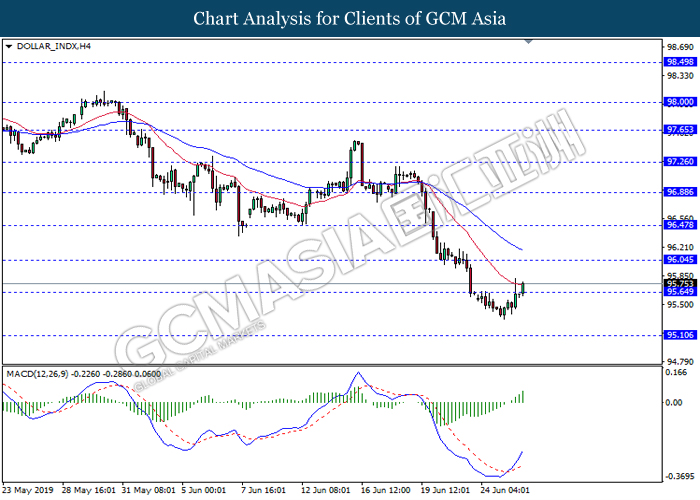Select the 96.478 price level label
The height and width of the screenshot is (500, 700).
[x=680, y=225]
